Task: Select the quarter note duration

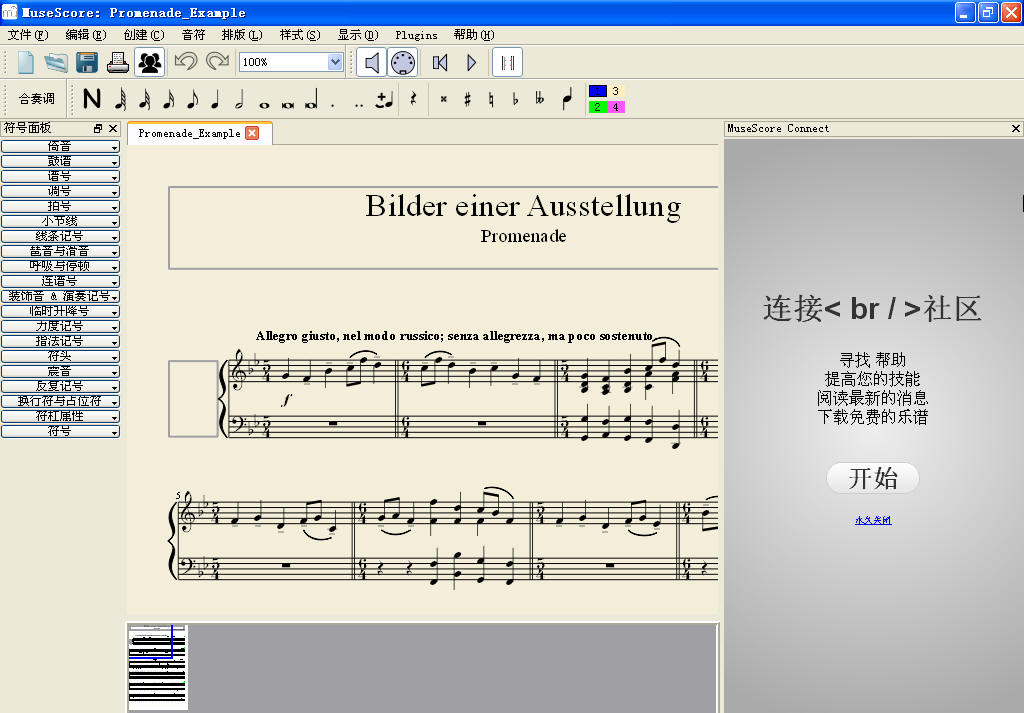Action: pos(216,99)
